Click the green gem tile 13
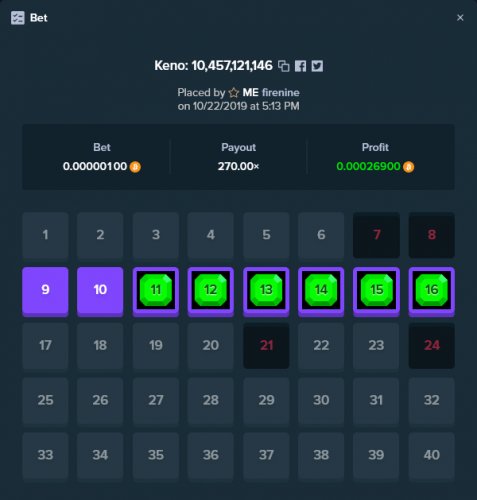The height and width of the screenshot is (500, 477). pos(266,291)
